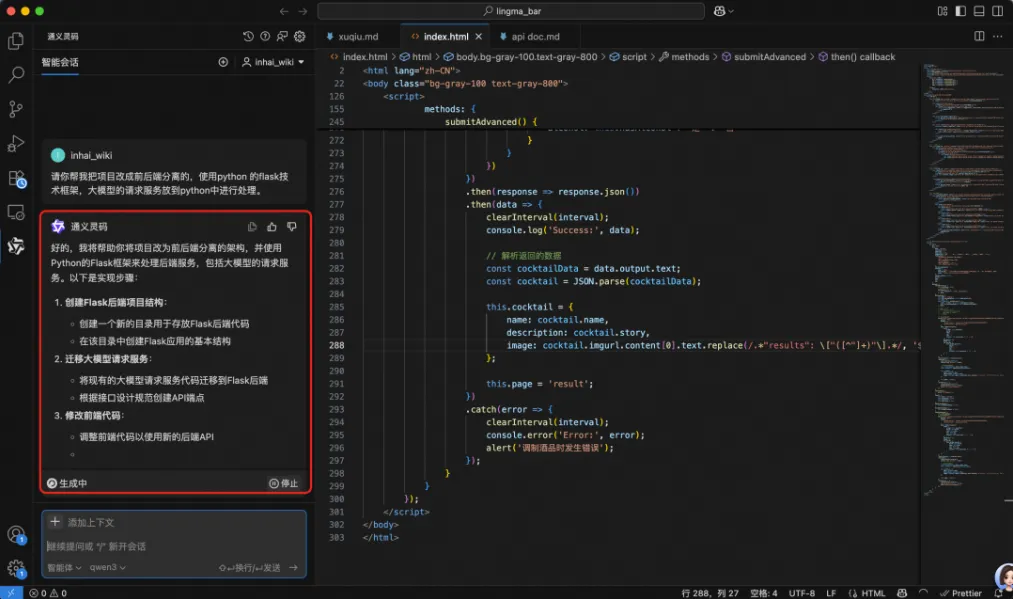Click the 生成中 generating status
The width and height of the screenshot is (1013, 599).
tap(67, 483)
